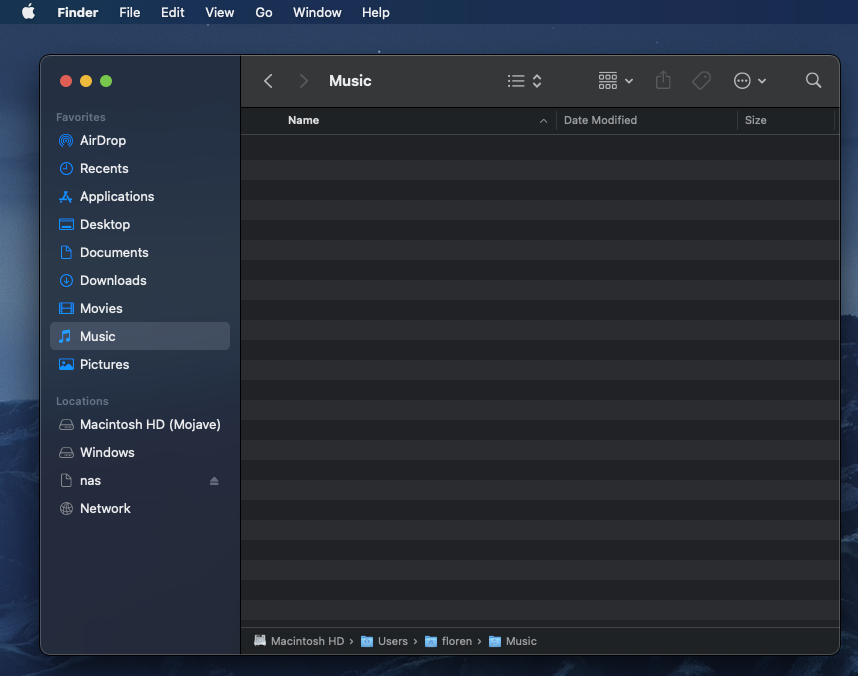This screenshot has width=858, height=676.
Task: Open the Window menu
Action: click(x=317, y=12)
